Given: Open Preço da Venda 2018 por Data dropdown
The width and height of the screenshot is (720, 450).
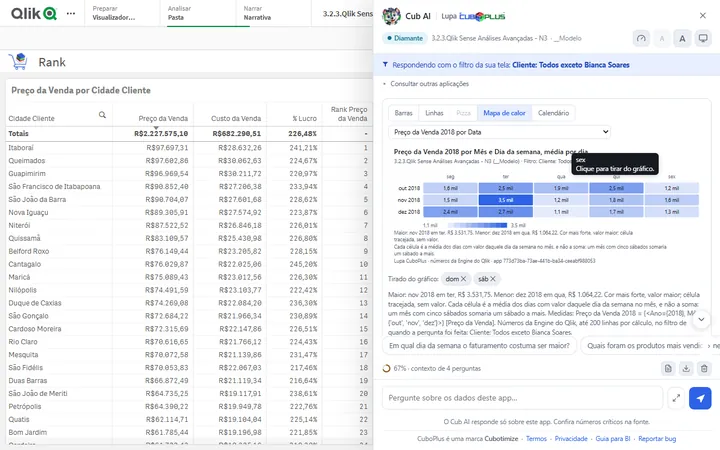Looking at the screenshot, I should coord(500,132).
